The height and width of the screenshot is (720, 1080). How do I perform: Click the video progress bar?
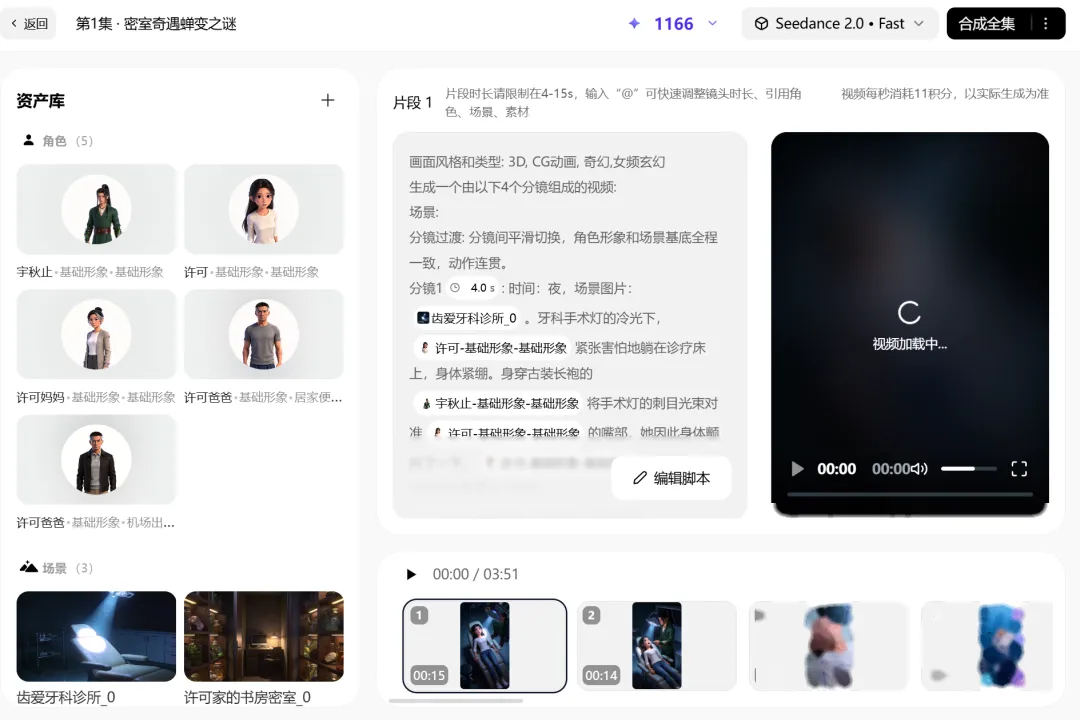(909, 494)
